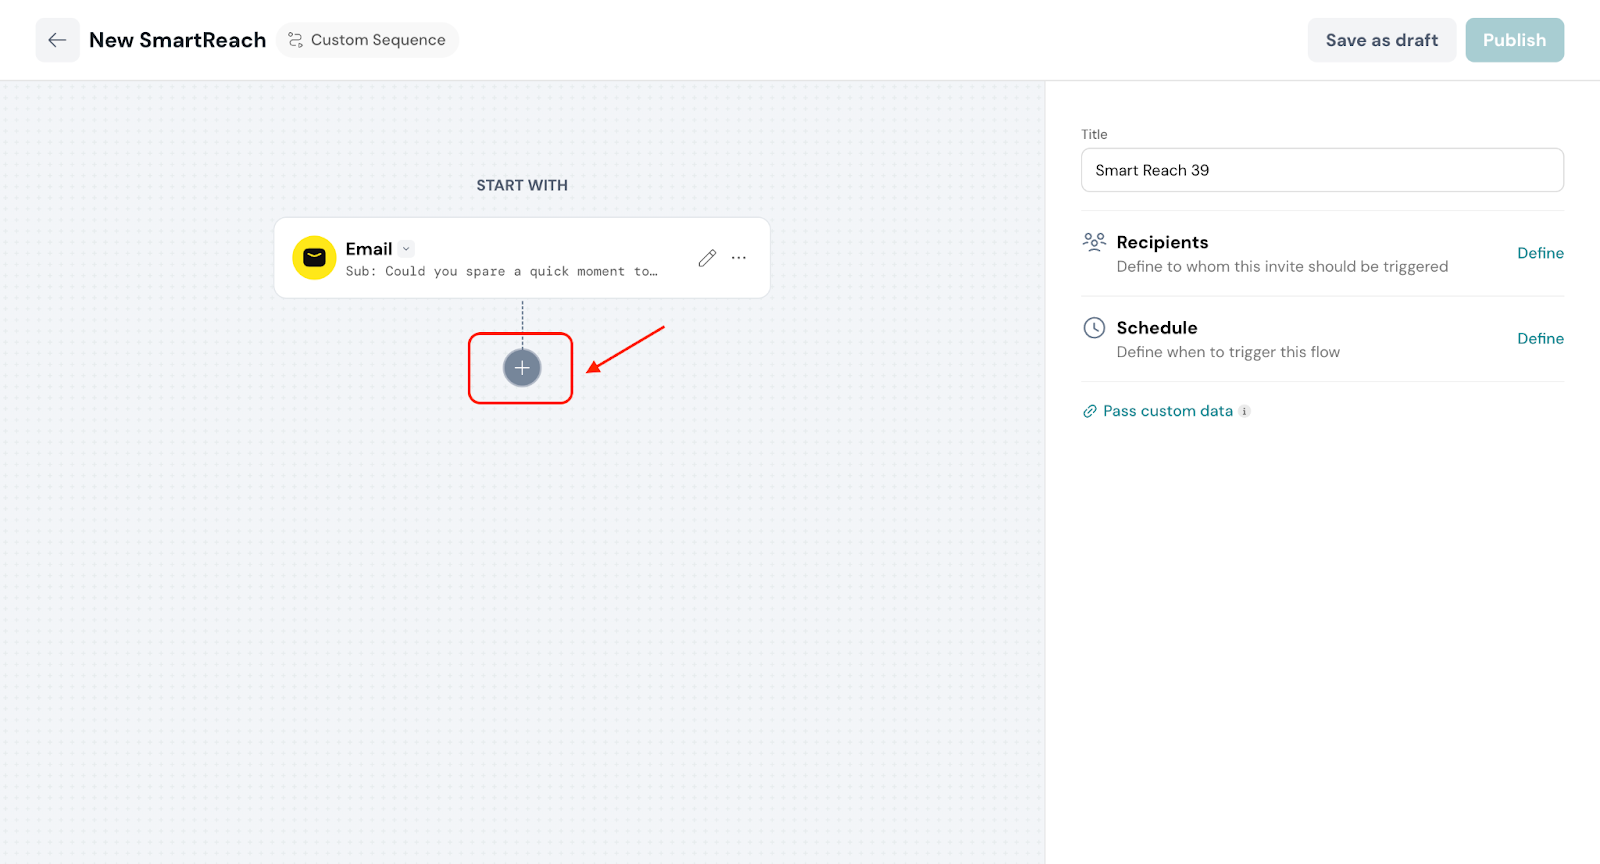Image resolution: width=1600 pixels, height=864 pixels.
Task: Define the Schedule
Action: point(1540,339)
